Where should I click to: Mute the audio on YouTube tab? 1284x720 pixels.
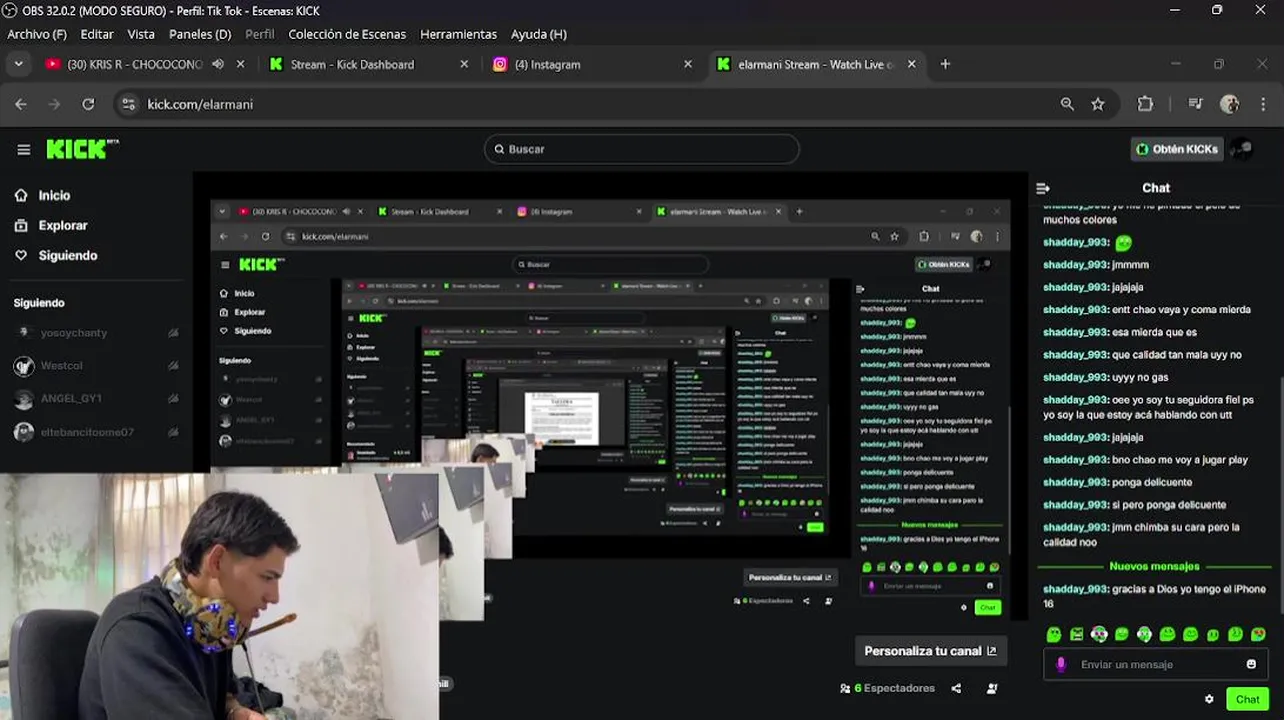point(217,64)
